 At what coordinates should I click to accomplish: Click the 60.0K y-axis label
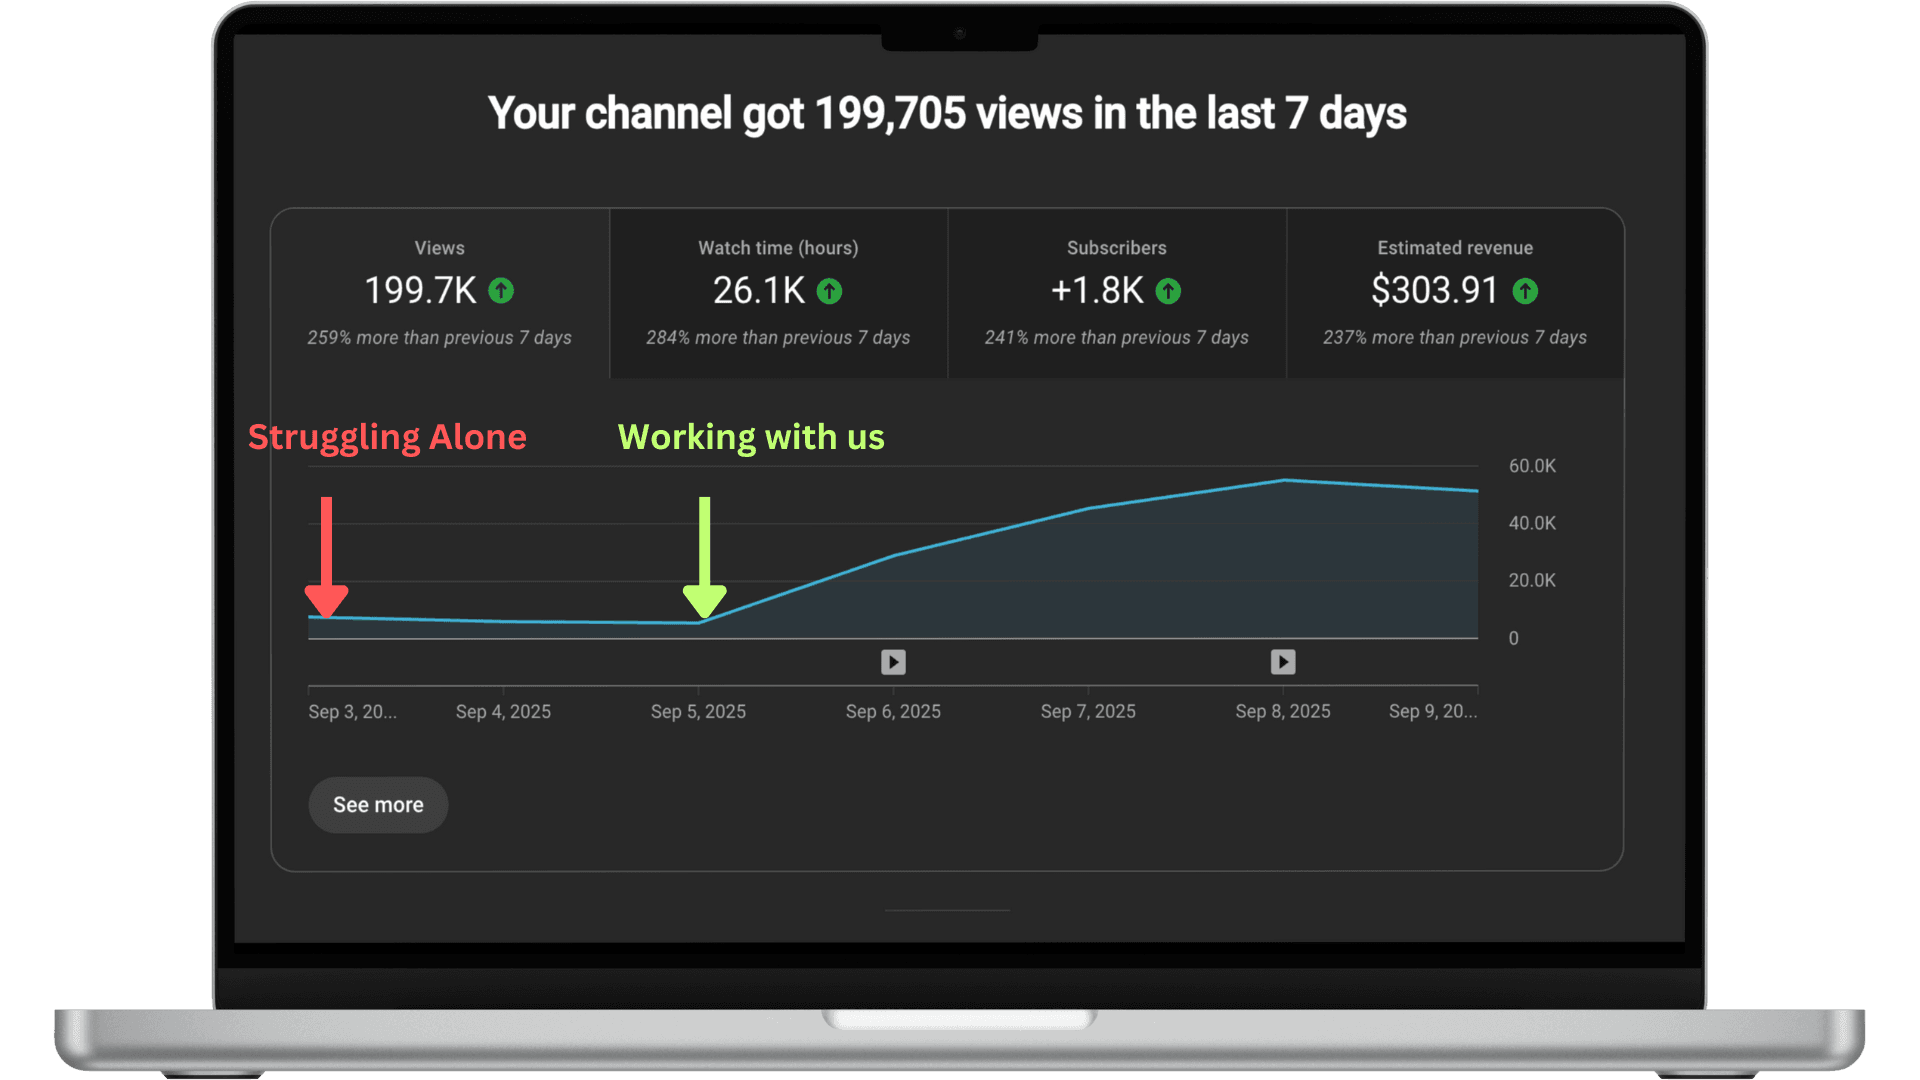point(1532,465)
